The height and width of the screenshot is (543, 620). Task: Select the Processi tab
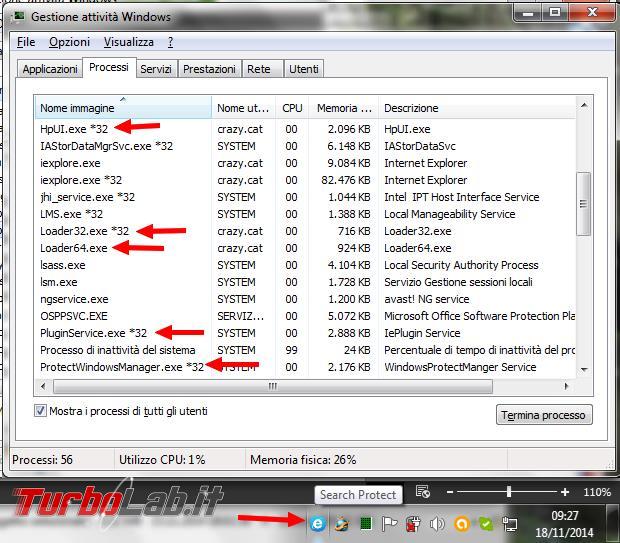pyautogui.click(x=109, y=67)
